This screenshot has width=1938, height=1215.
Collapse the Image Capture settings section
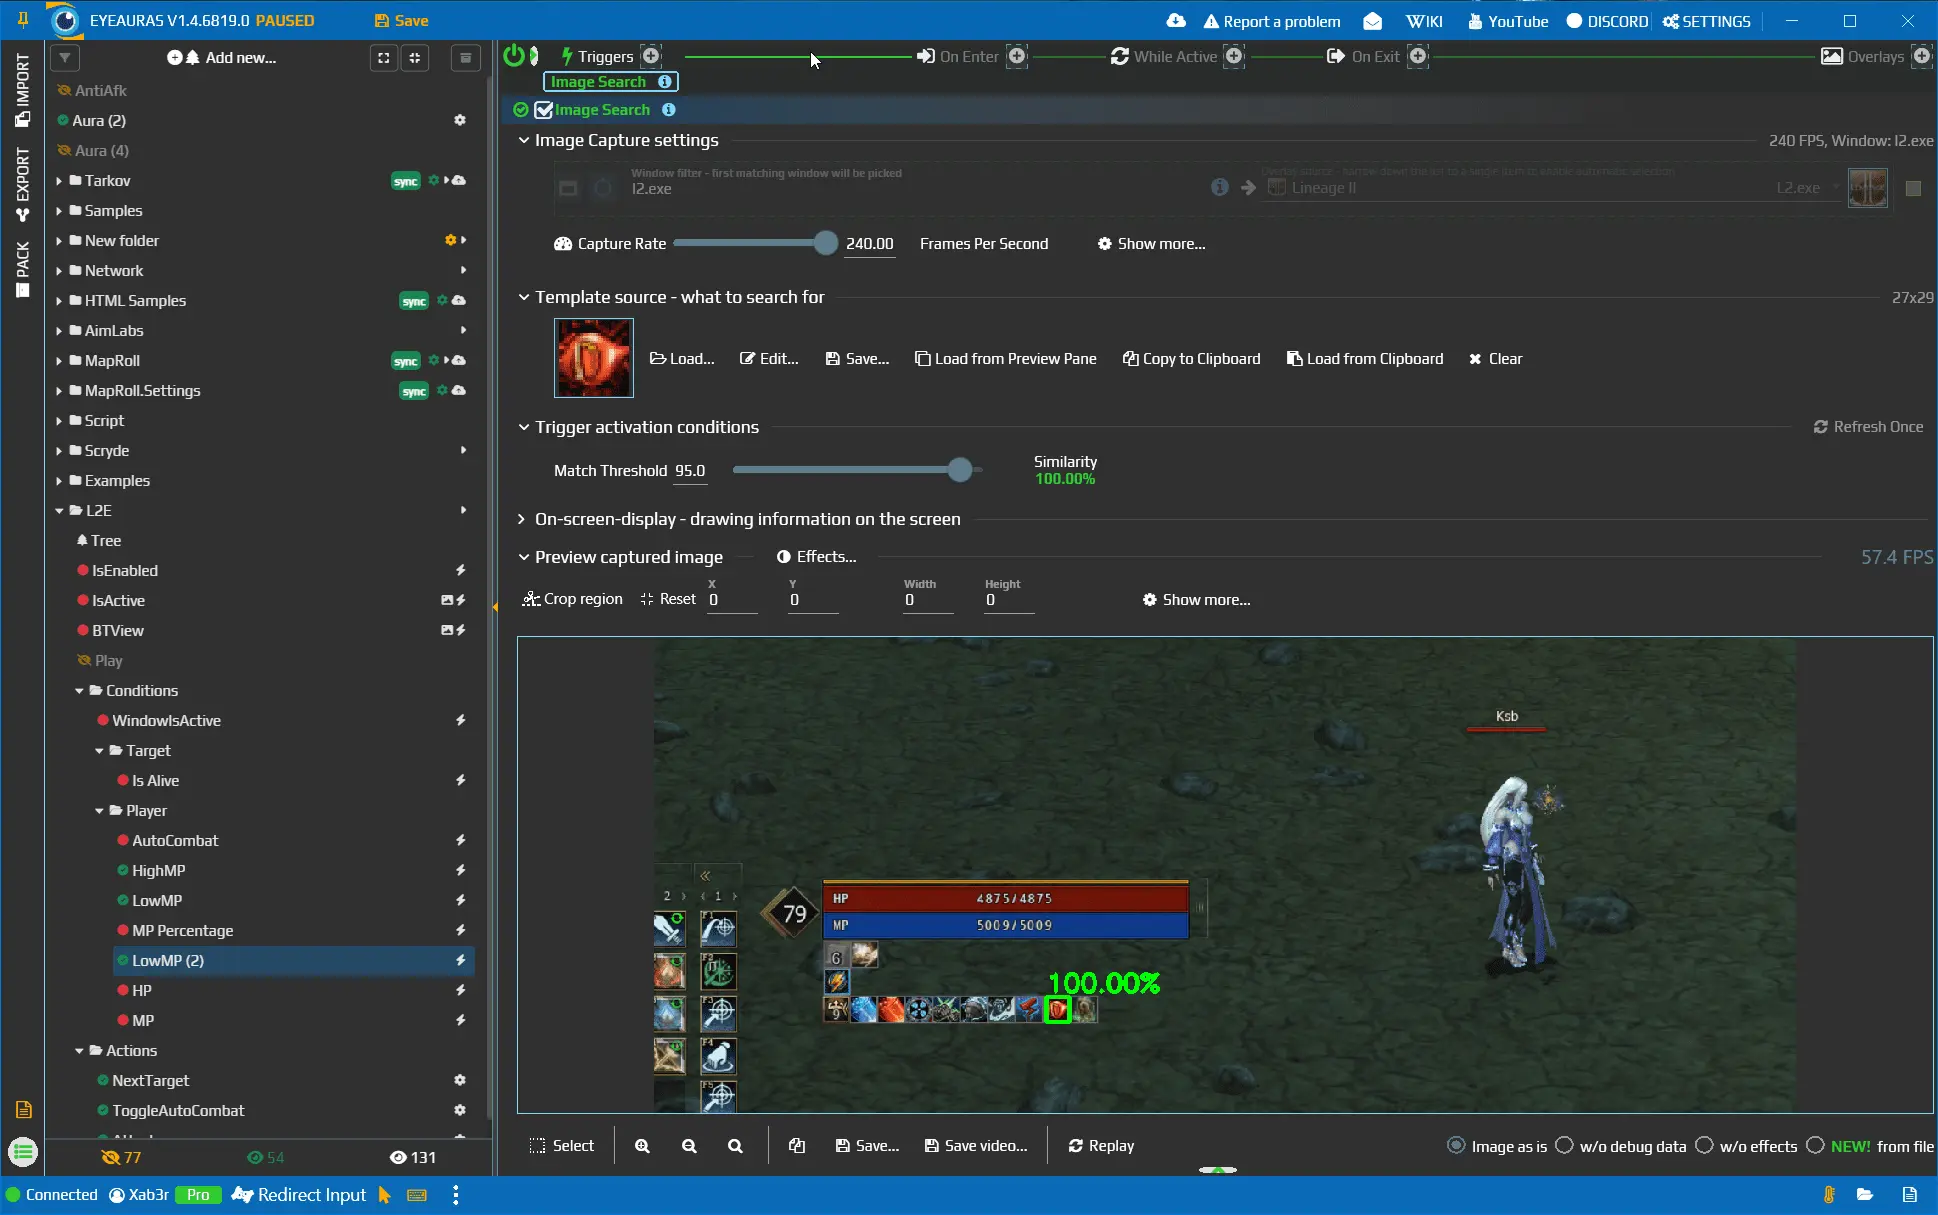tap(523, 140)
